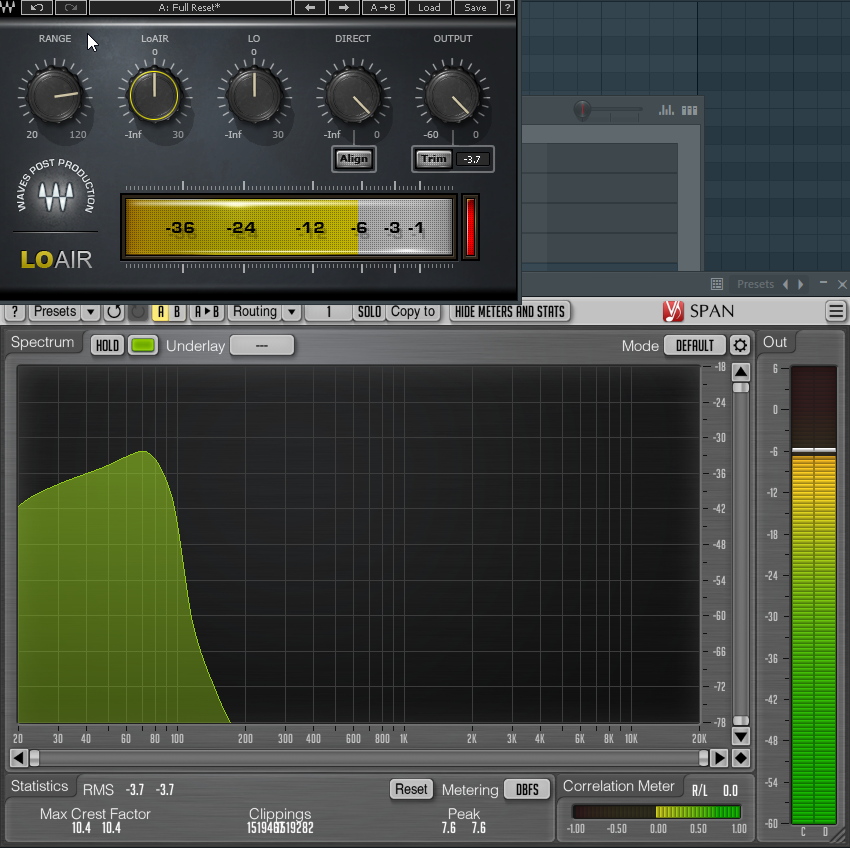Enable SOLO in SPAN toolbar
This screenshot has width=850, height=848.
click(369, 312)
